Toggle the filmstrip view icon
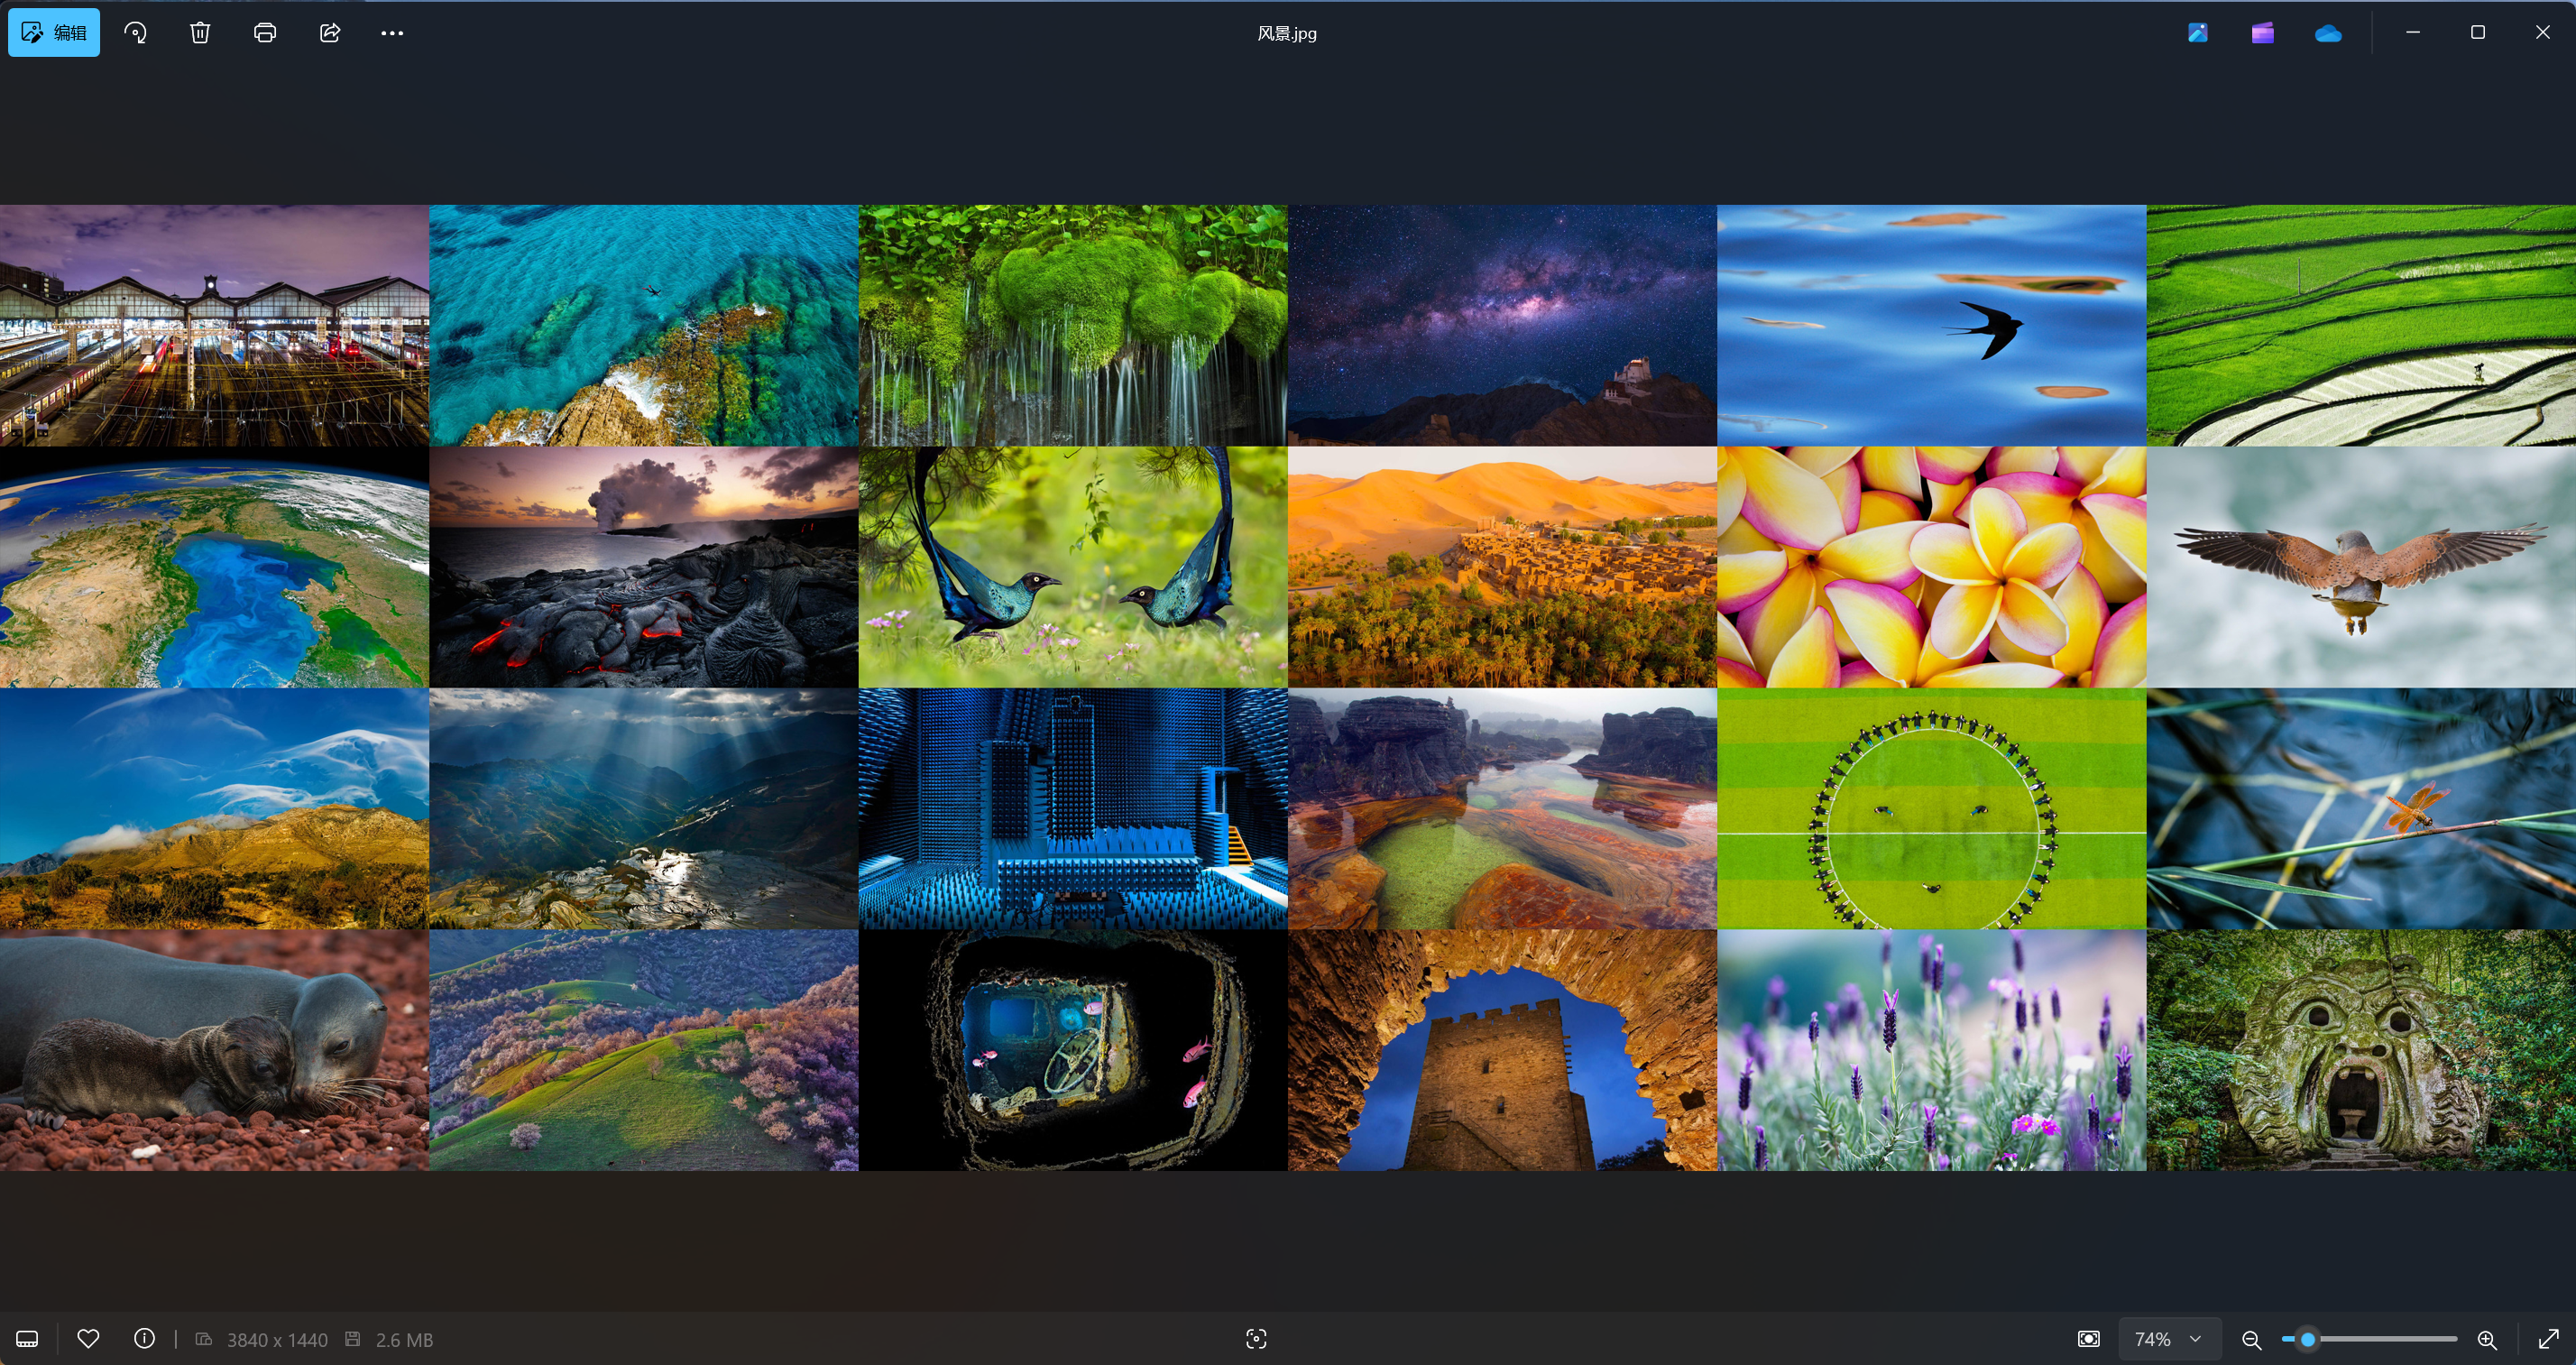 (27, 1339)
